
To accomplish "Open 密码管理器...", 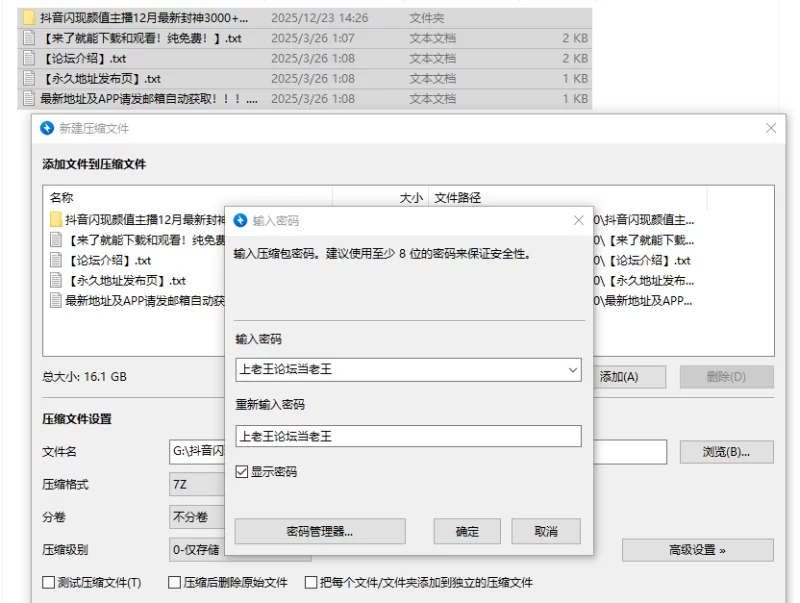I will point(320,532).
